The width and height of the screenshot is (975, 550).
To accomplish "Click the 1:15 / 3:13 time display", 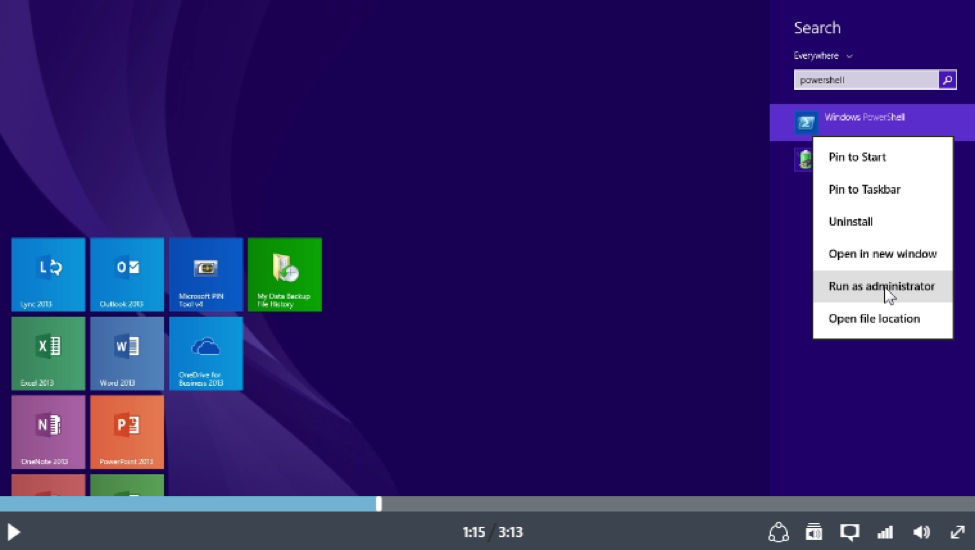I will pos(492,532).
